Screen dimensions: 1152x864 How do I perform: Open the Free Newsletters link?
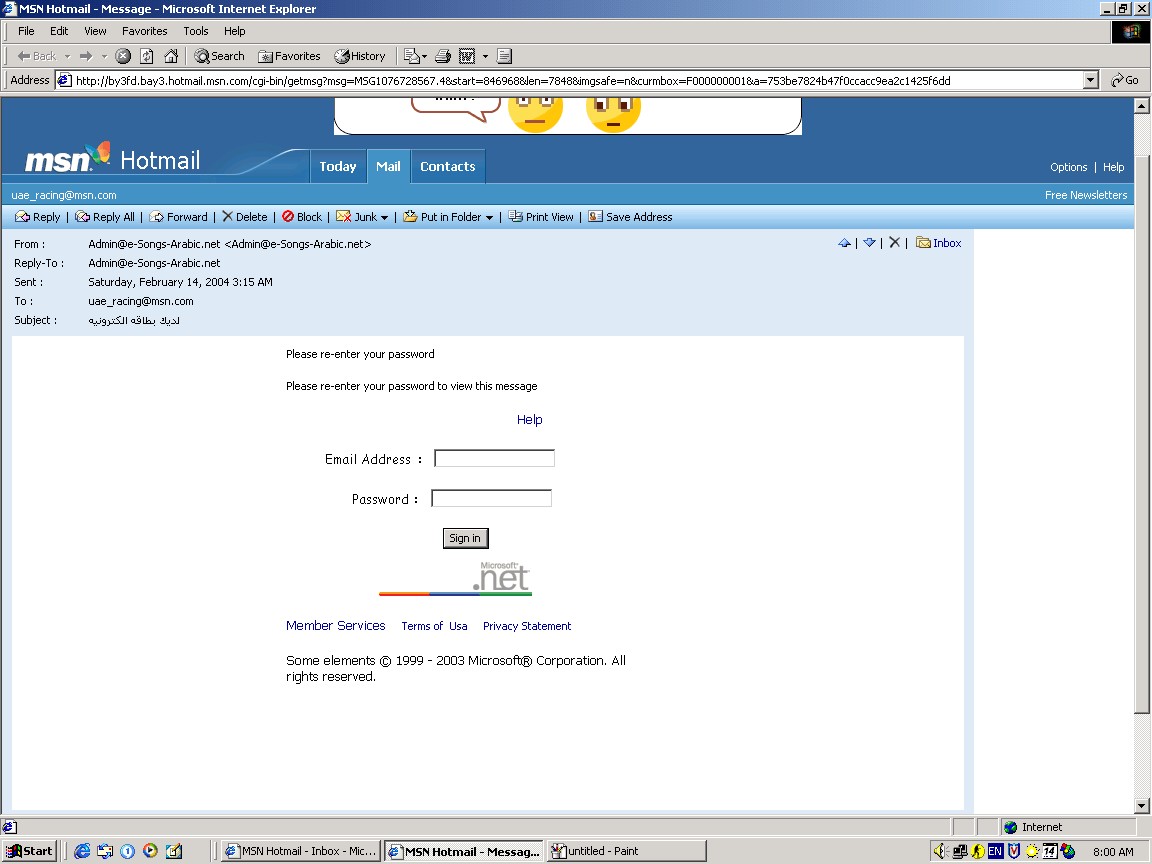[1086, 195]
